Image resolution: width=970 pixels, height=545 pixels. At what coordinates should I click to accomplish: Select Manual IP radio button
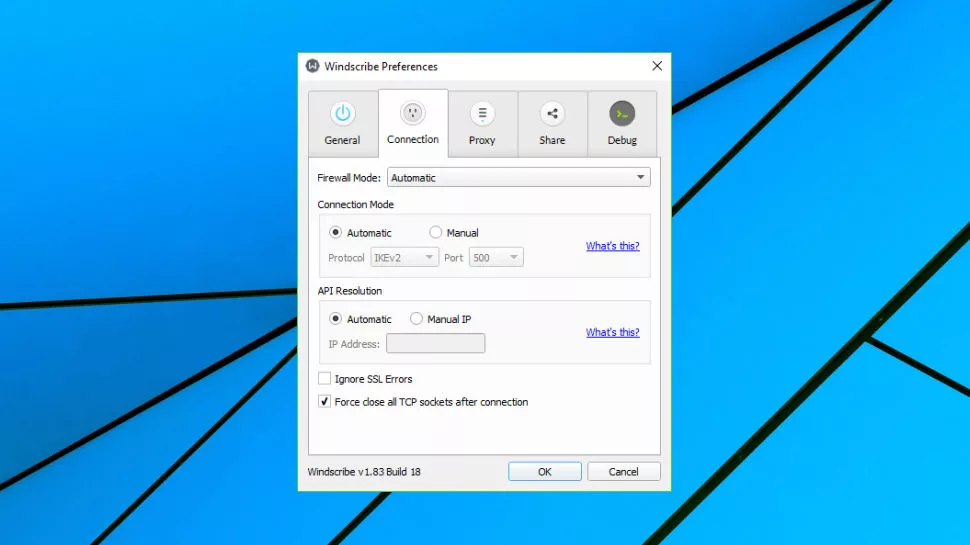tap(416, 319)
